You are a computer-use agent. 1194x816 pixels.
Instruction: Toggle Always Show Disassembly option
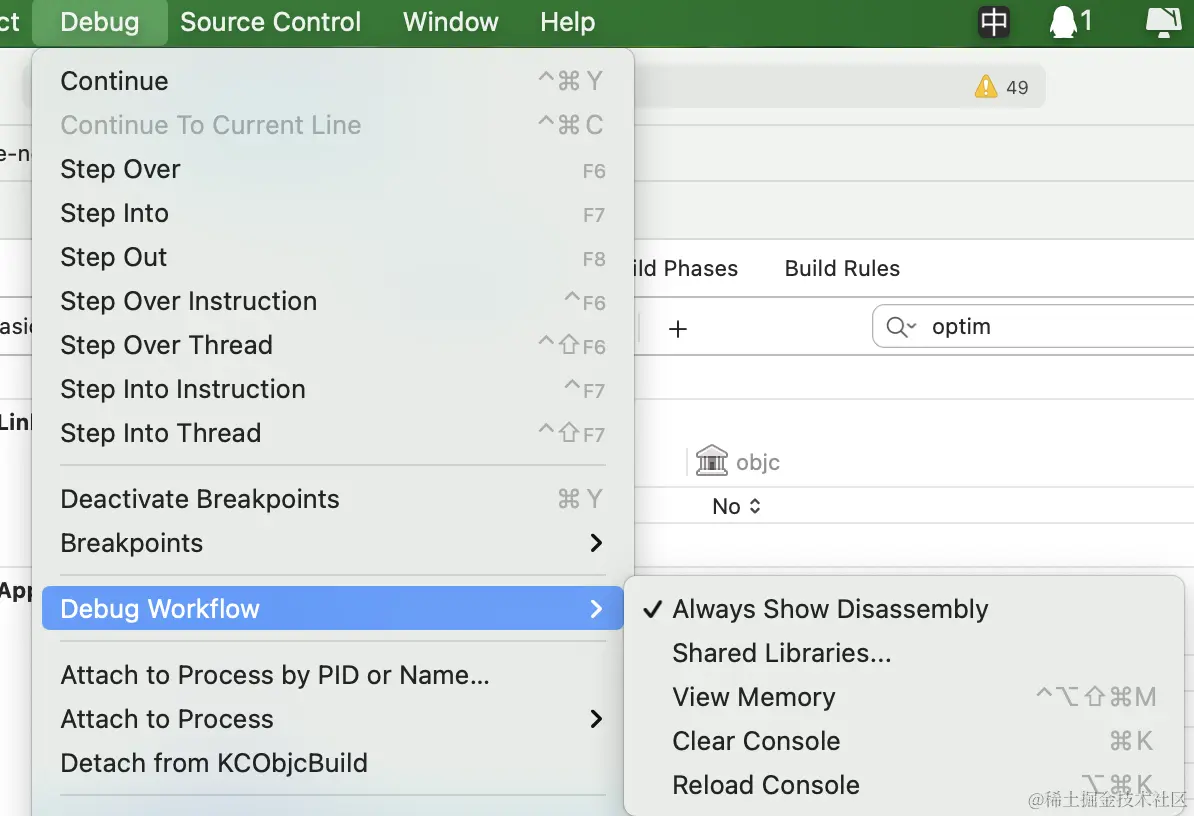click(830, 609)
